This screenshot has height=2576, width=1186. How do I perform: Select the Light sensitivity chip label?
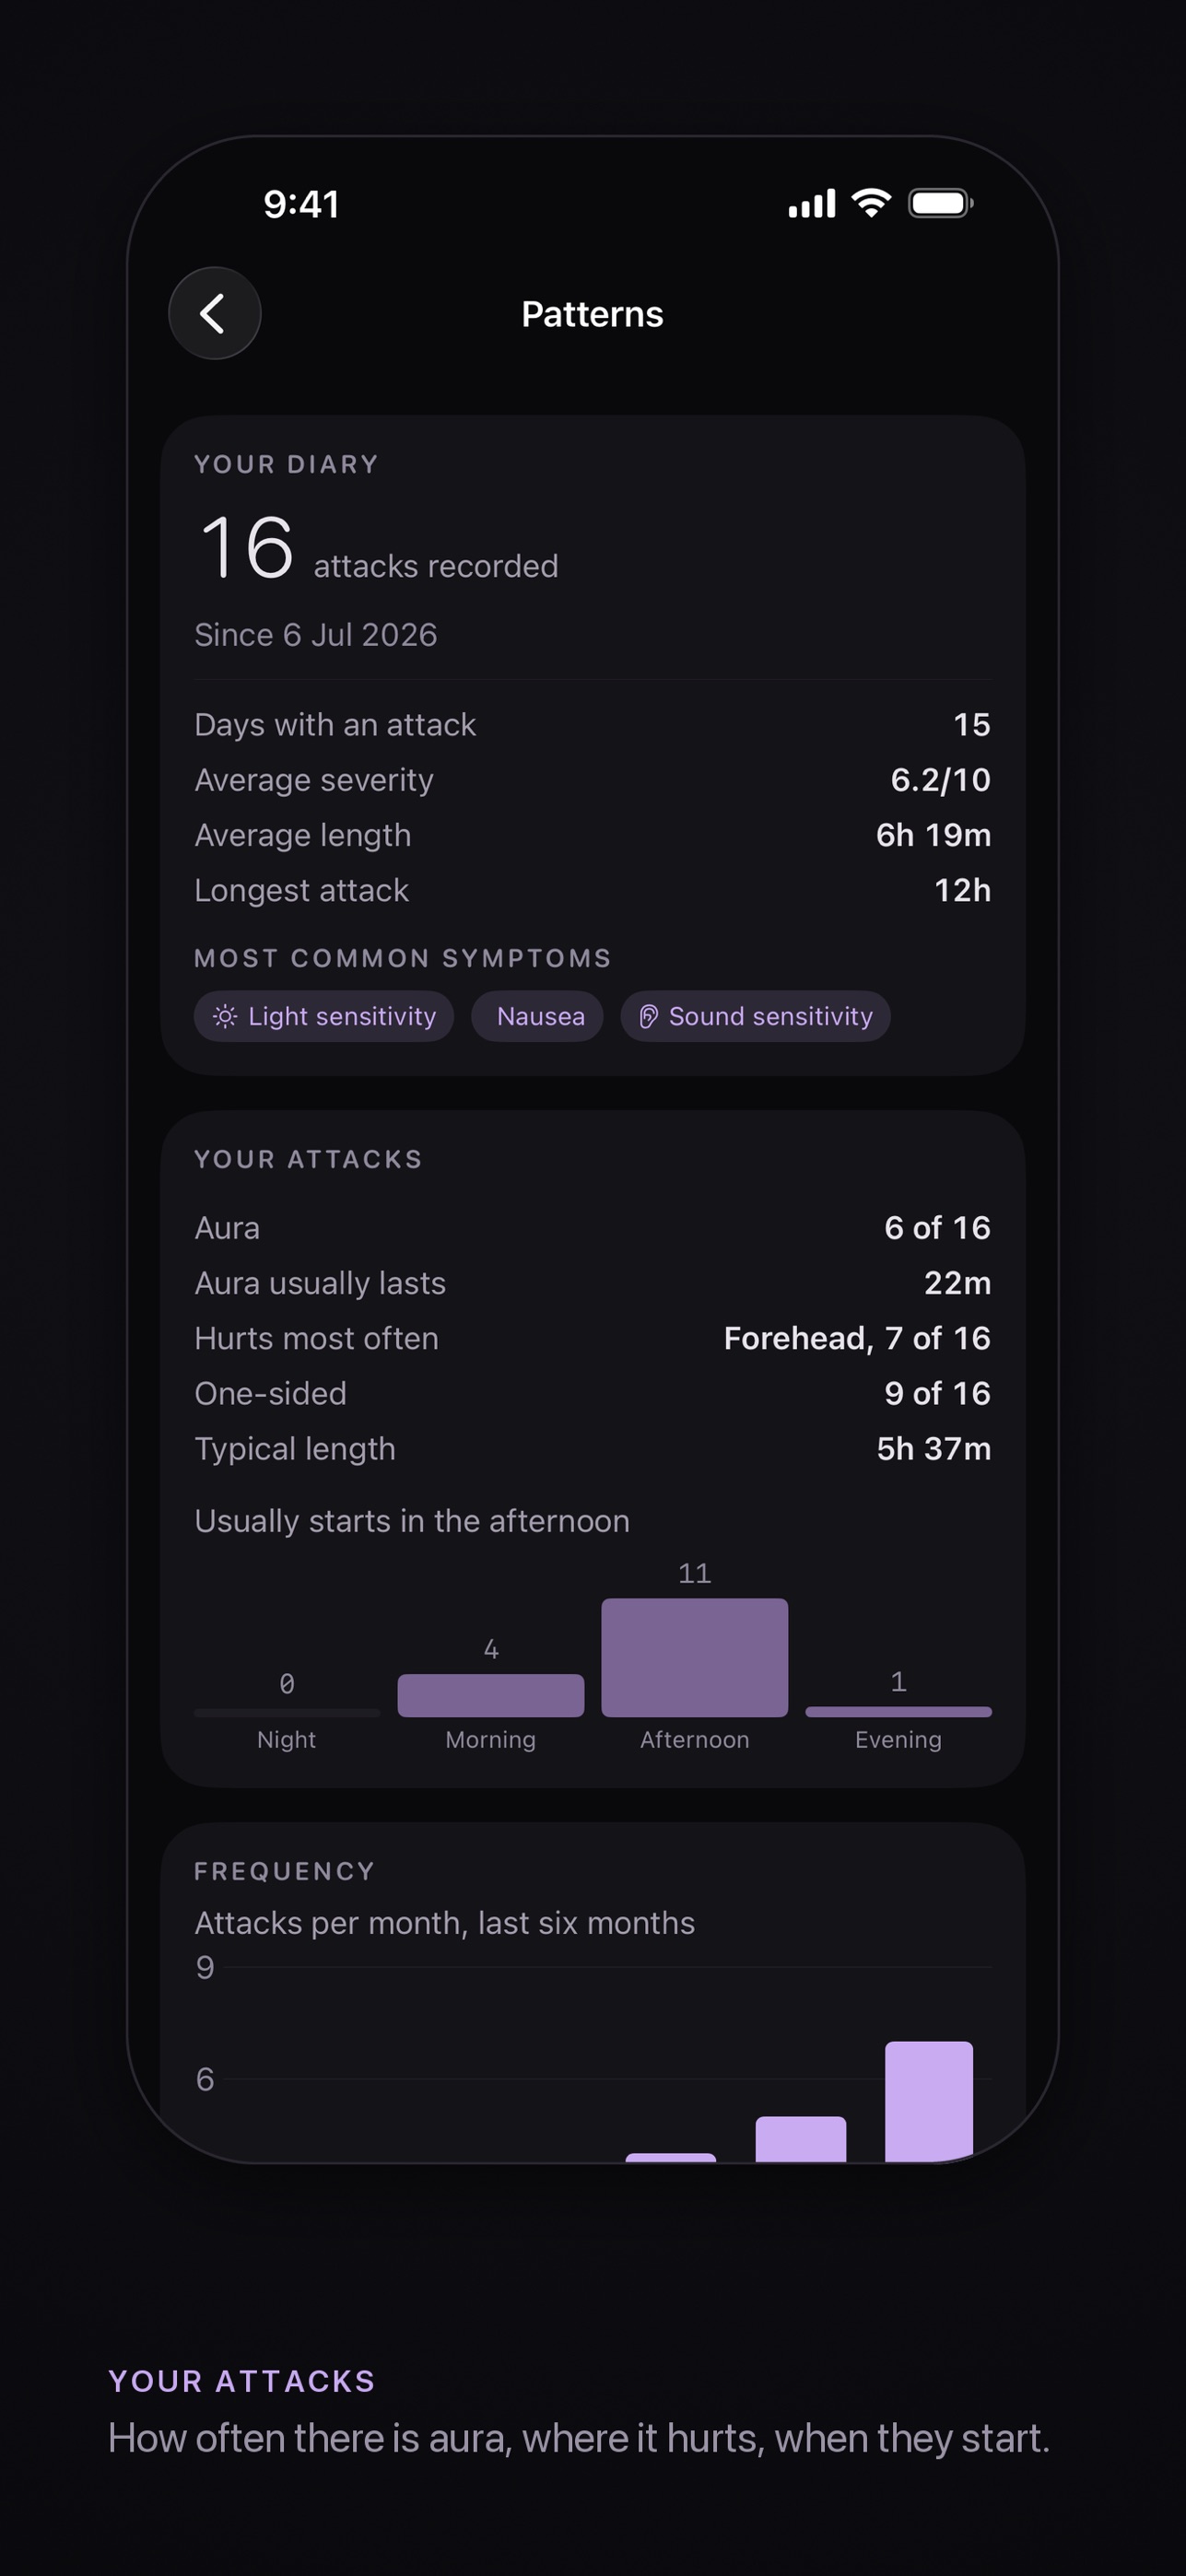point(342,1016)
